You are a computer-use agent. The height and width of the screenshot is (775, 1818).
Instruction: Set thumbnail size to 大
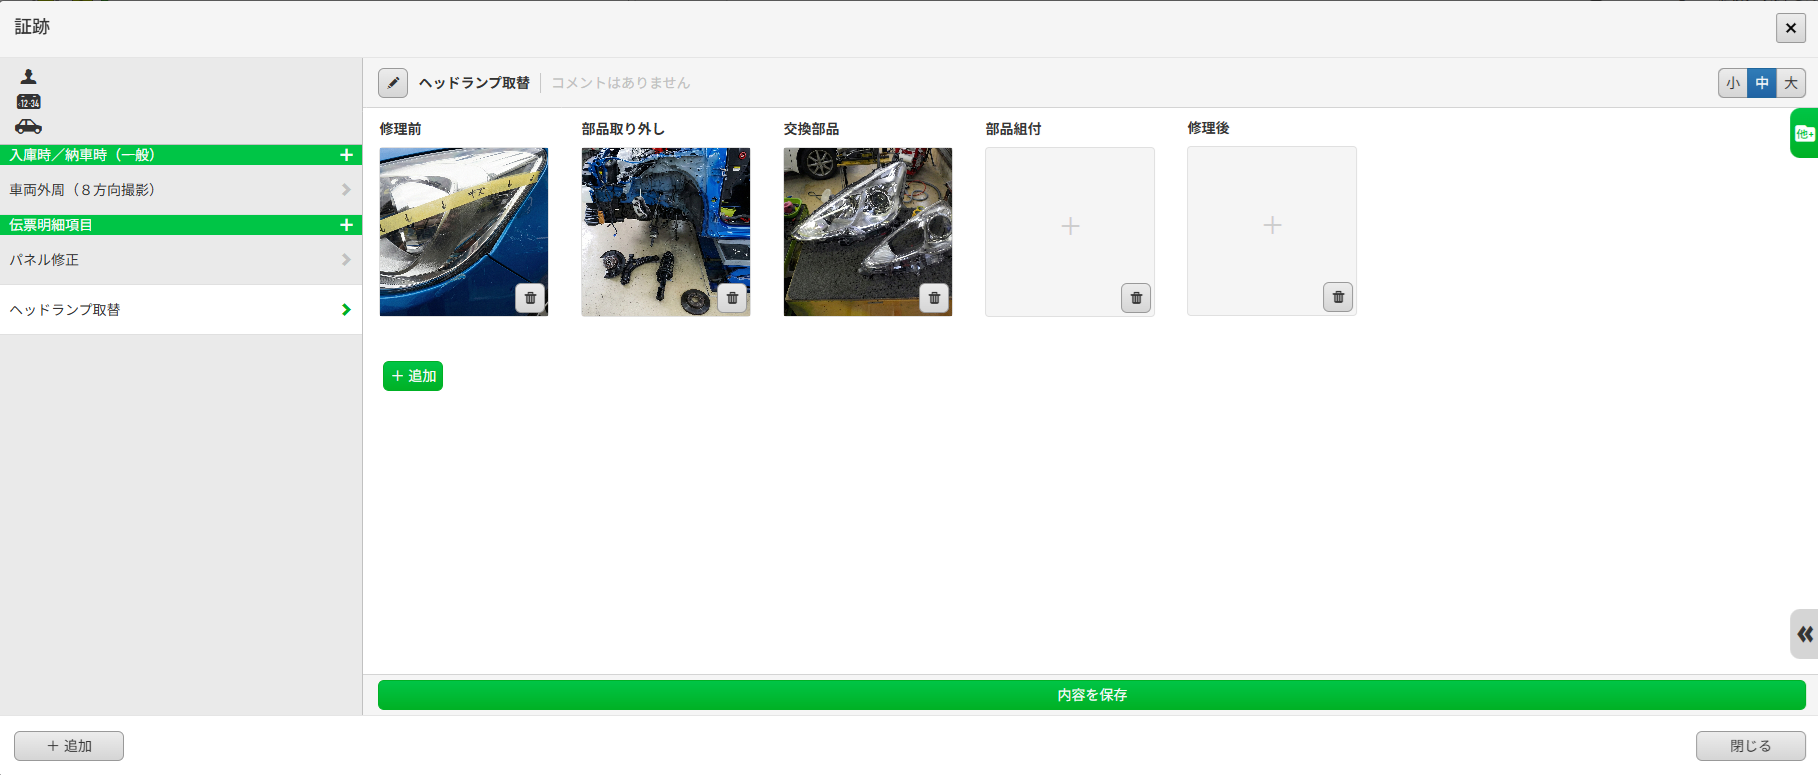pyautogui.click(x=1791, y=83)
